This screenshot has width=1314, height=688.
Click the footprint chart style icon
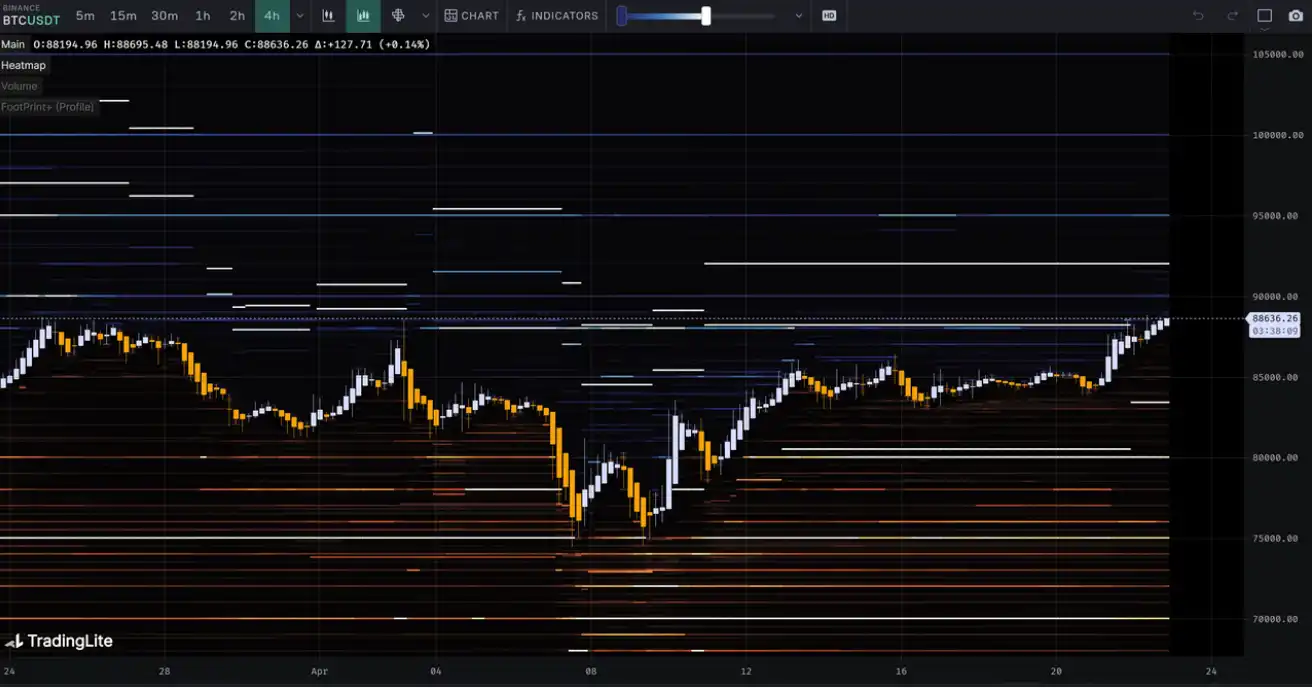click(398, 16)
